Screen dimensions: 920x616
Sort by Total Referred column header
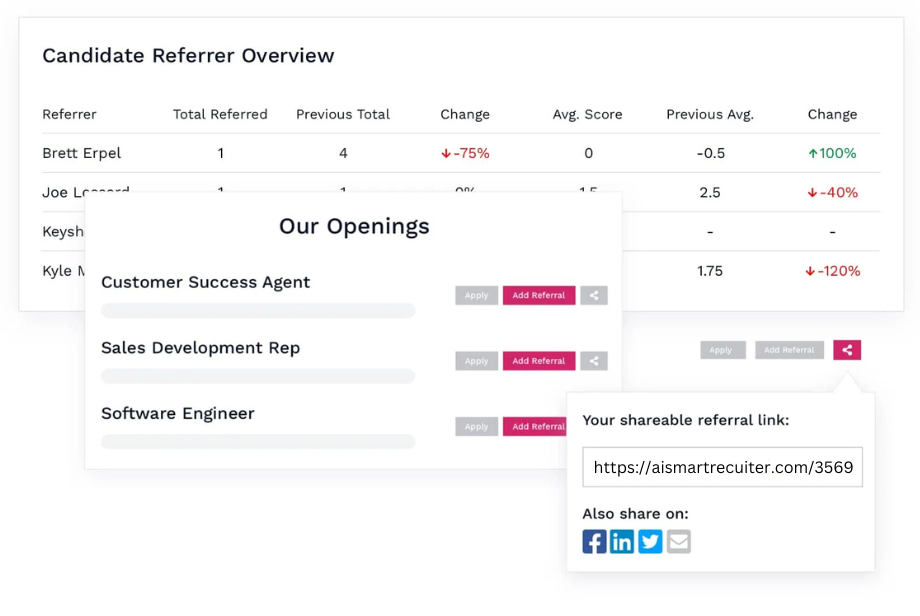click(220, 114)
